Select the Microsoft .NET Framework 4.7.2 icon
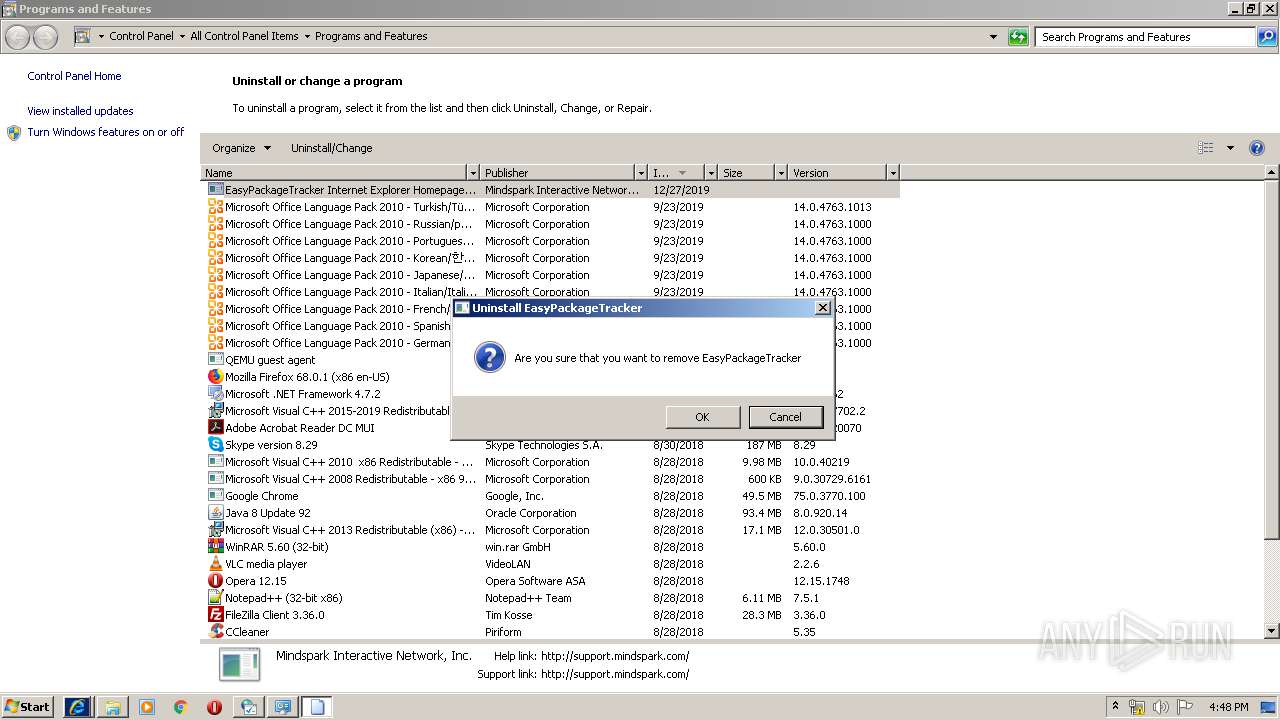The width and height of the screenshot is (1280, 720). [215, 394]
